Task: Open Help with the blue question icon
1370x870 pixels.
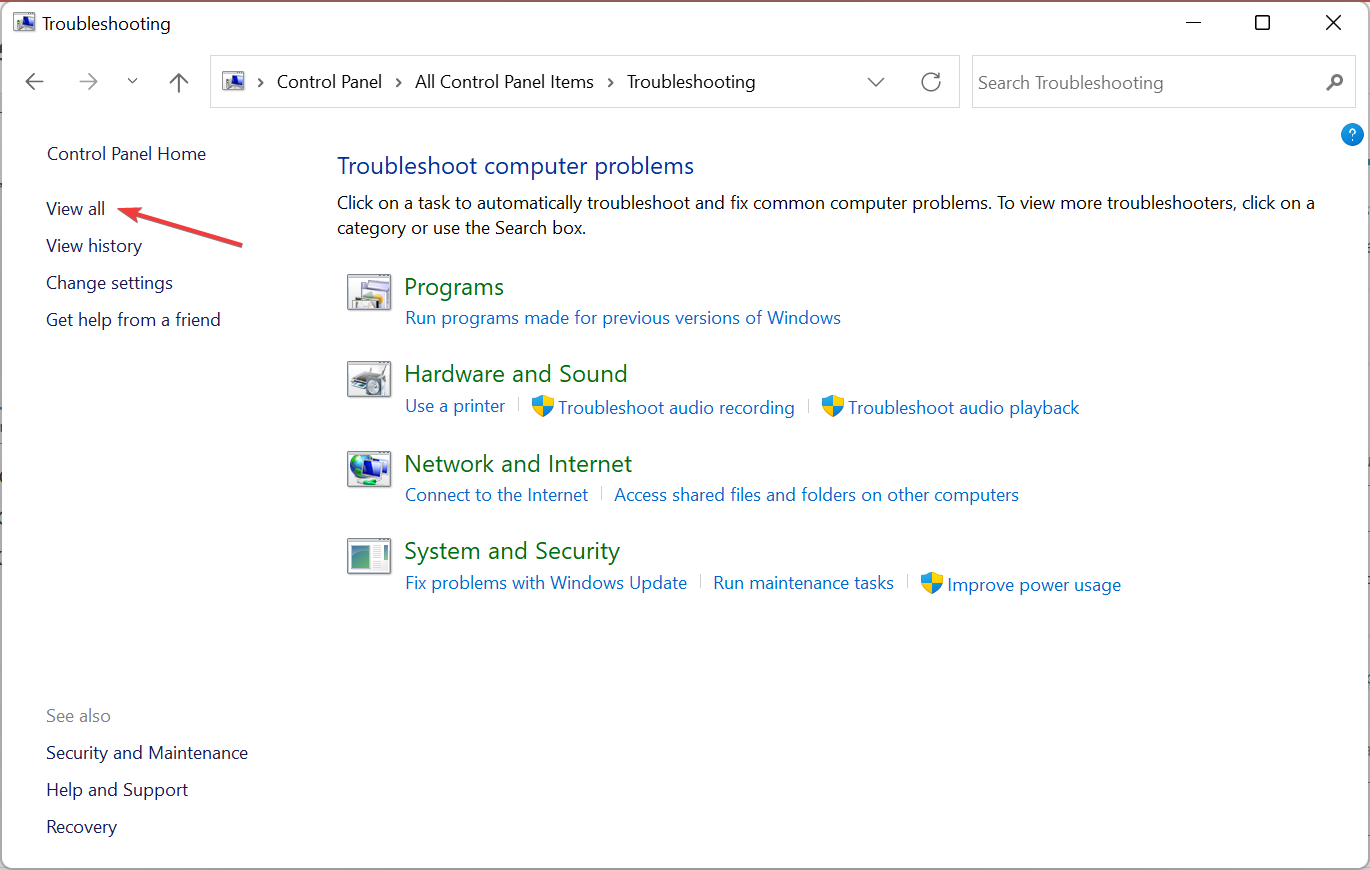Action: click(1352, 135)
